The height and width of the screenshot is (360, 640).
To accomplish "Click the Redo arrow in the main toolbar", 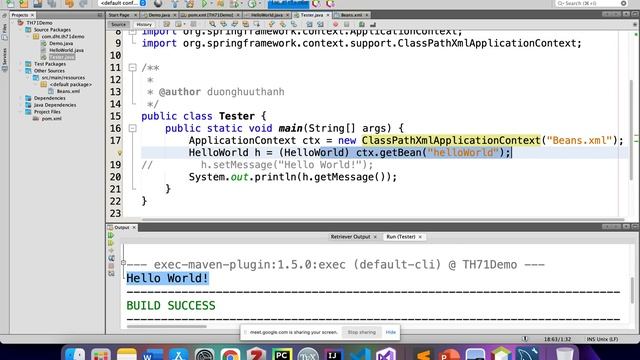I will [83, 4].
